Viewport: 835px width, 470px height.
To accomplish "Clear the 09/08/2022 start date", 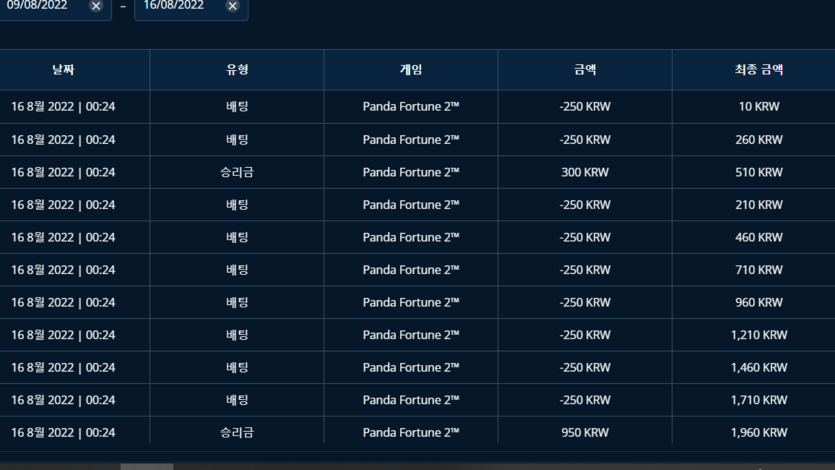I will pyautogui.click(x=96, y=6).
